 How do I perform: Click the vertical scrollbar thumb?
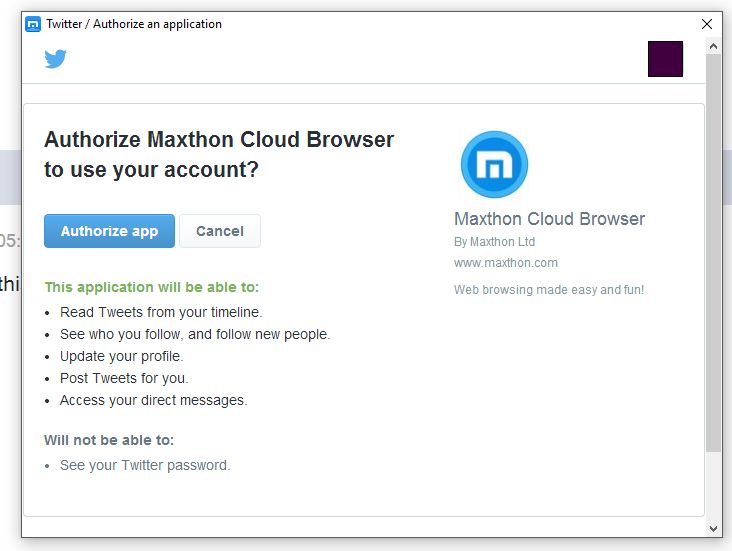713,253
